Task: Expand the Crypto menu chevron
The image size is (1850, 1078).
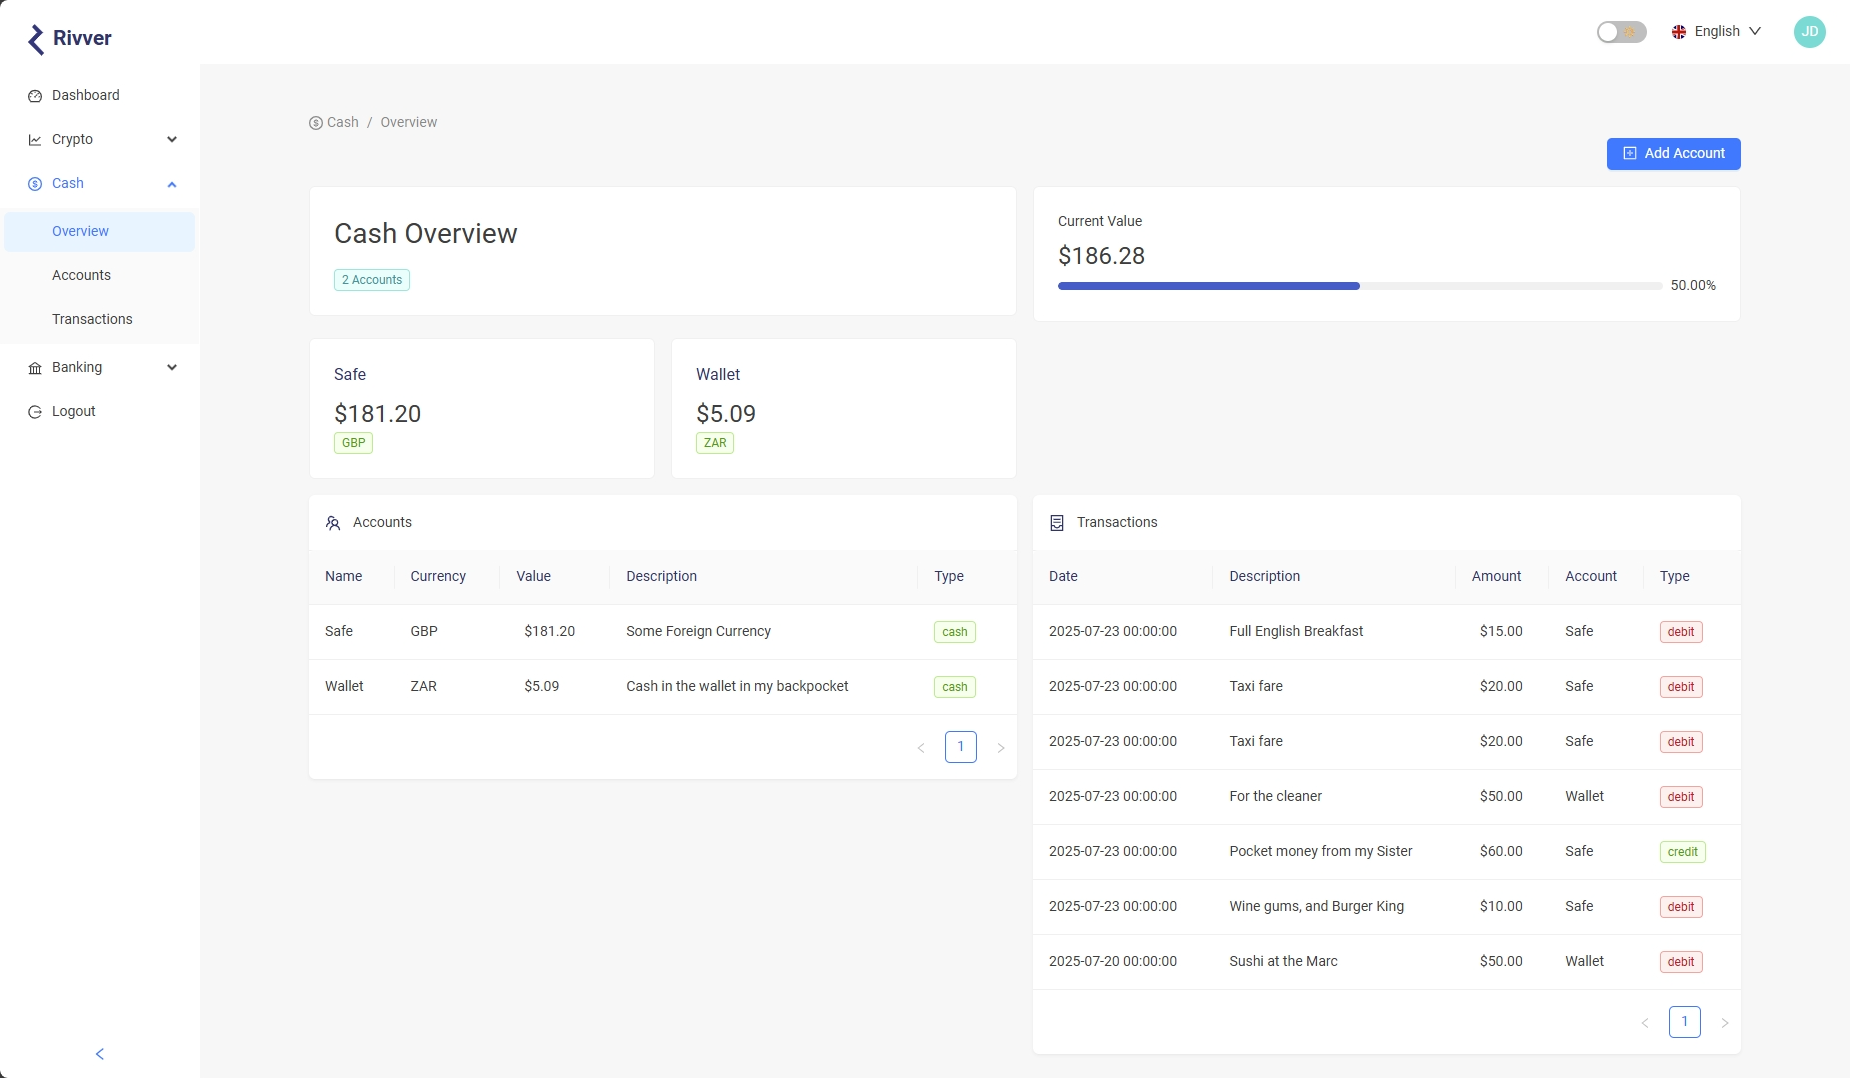Action: point(172,140)
